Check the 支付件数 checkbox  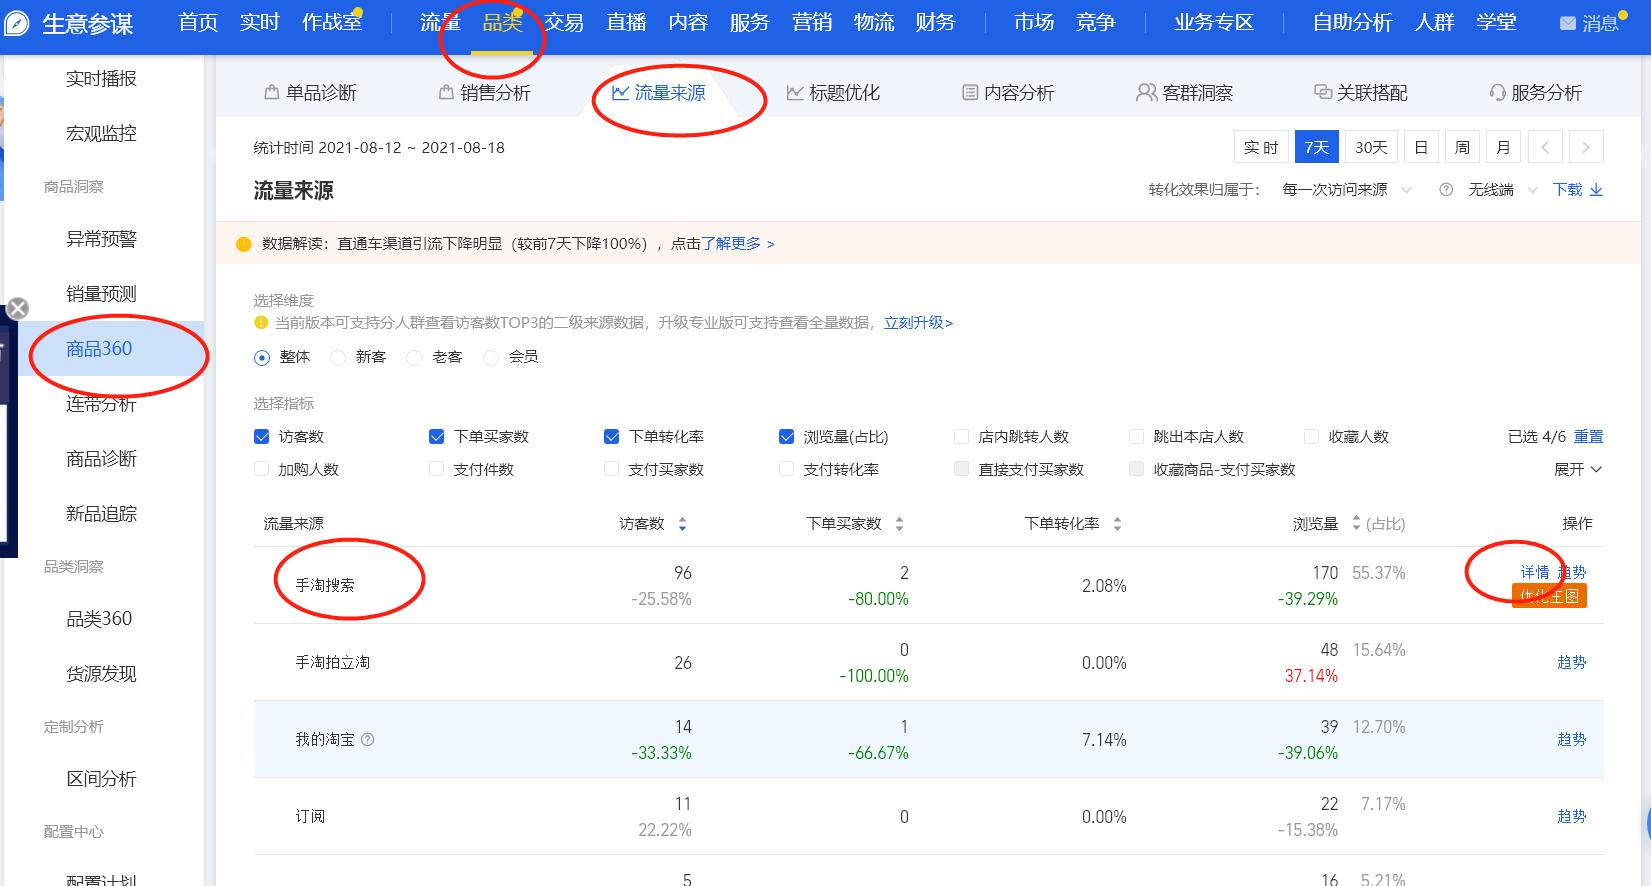coord(436,469)
